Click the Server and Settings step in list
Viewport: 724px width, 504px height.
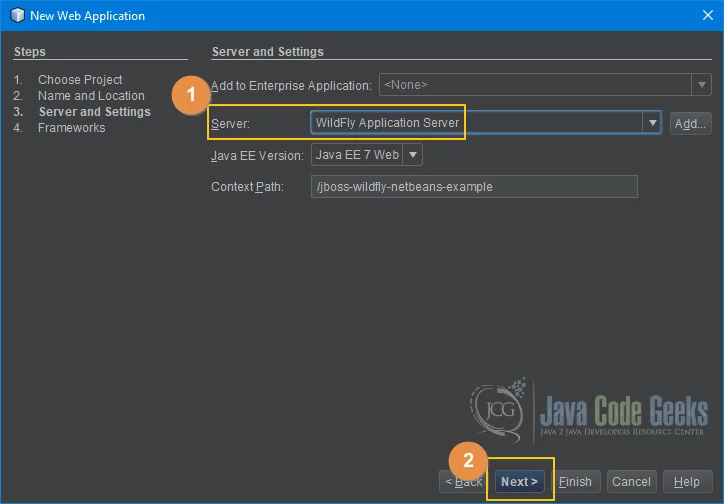coord(94,112)
